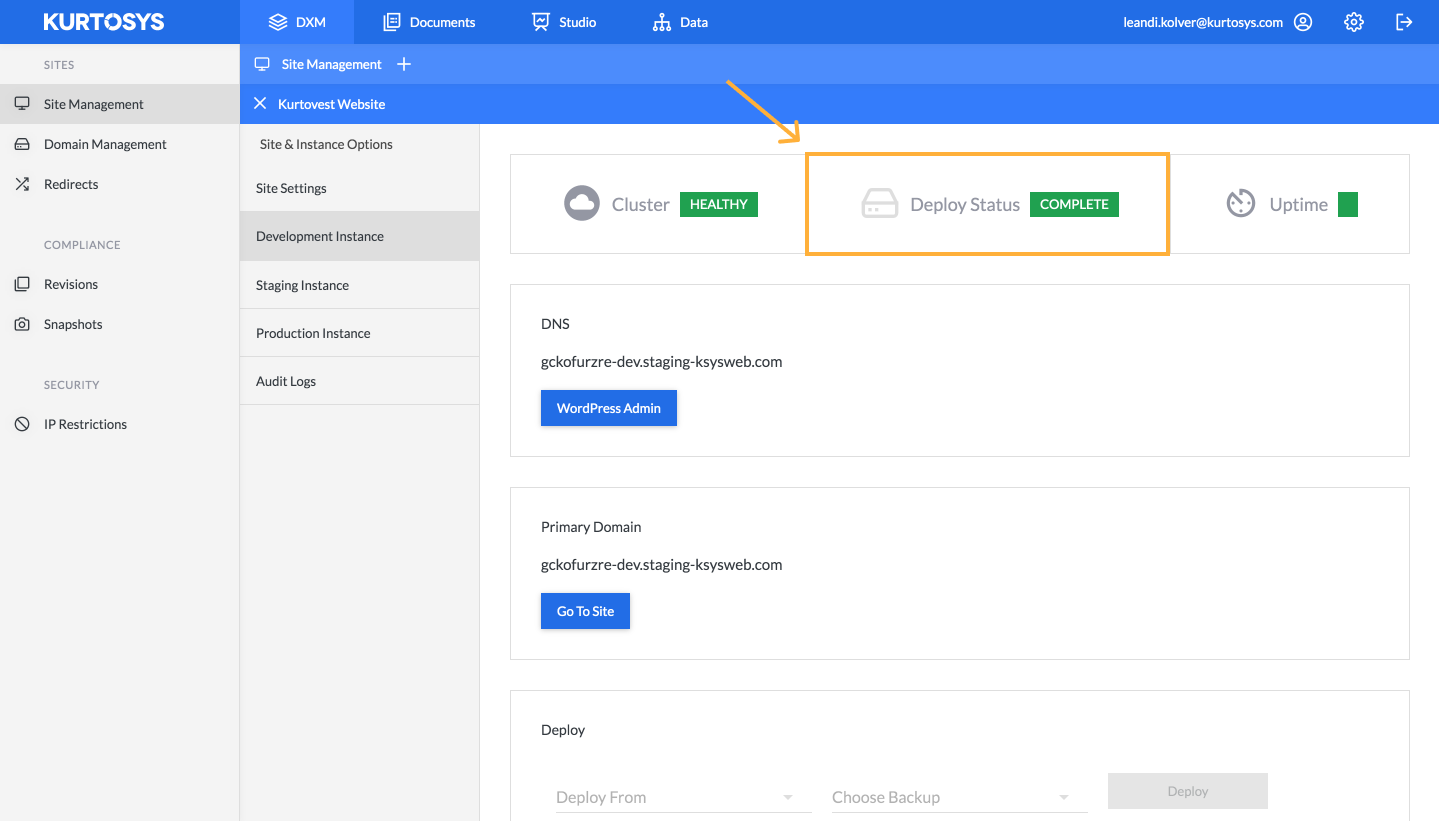Click the Kurtovest Website title
The height and width of the screenshot is (821, 1439).
pyautogui.click(x=332, y=104)
